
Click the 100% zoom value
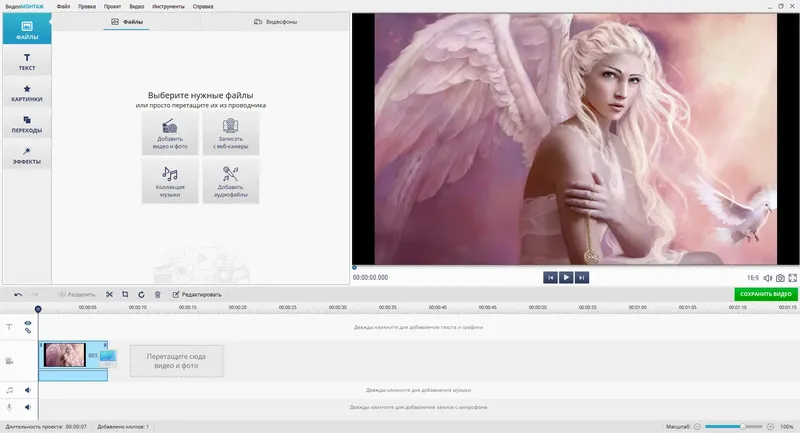tap(787, 426)
